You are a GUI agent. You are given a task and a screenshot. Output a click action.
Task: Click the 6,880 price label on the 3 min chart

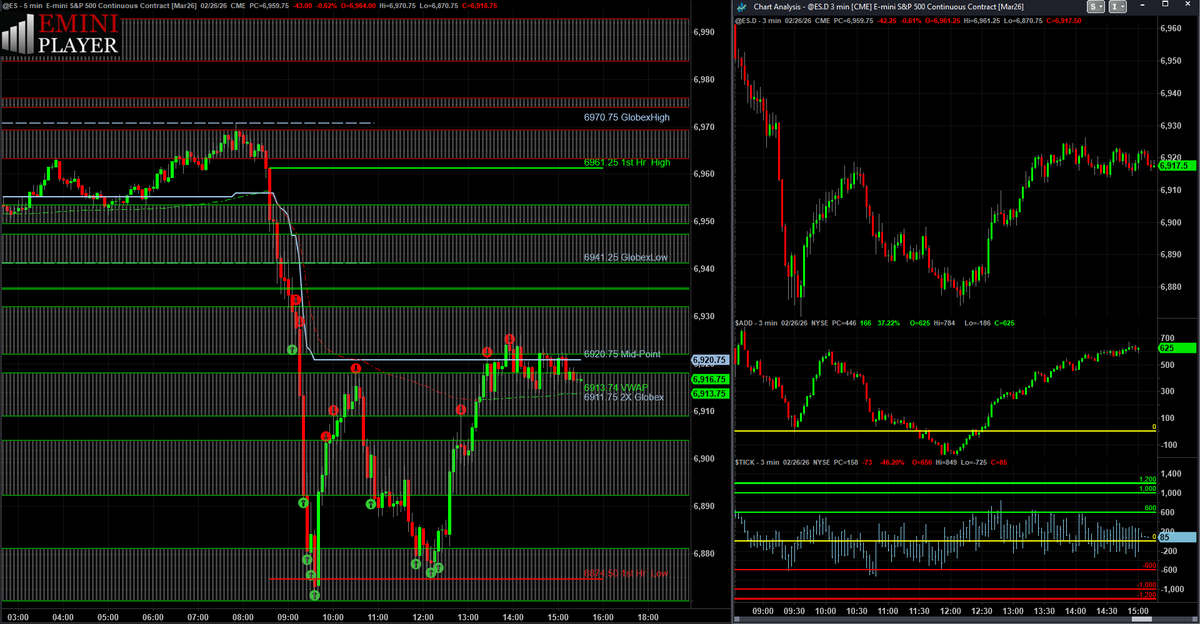click(1171, 288)
